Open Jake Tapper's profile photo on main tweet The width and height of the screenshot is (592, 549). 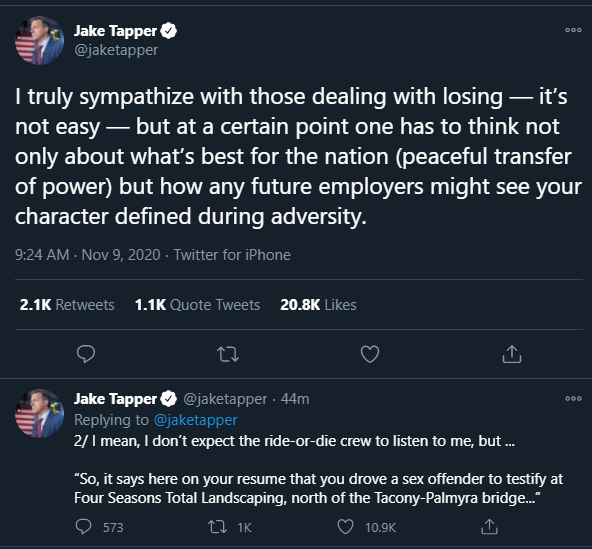coord(40,40)
